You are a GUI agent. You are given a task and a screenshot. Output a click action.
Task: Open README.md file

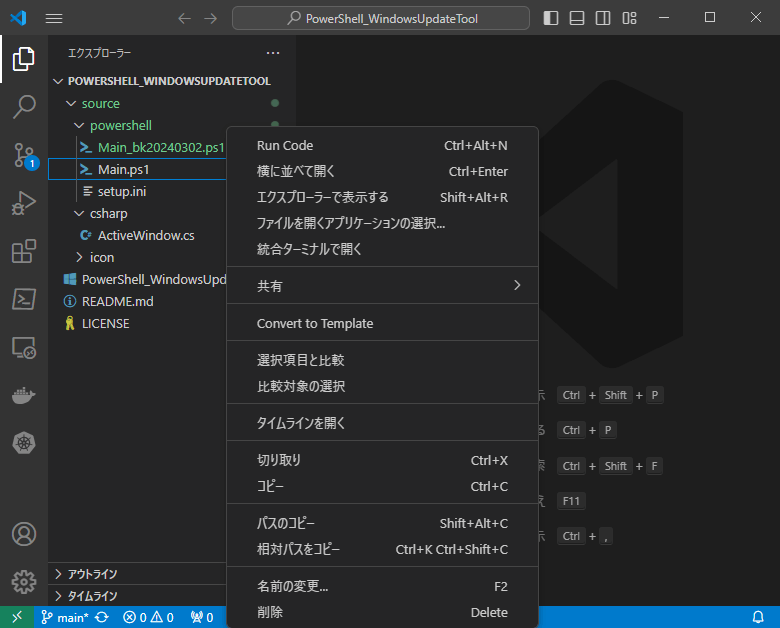point(137,302)
